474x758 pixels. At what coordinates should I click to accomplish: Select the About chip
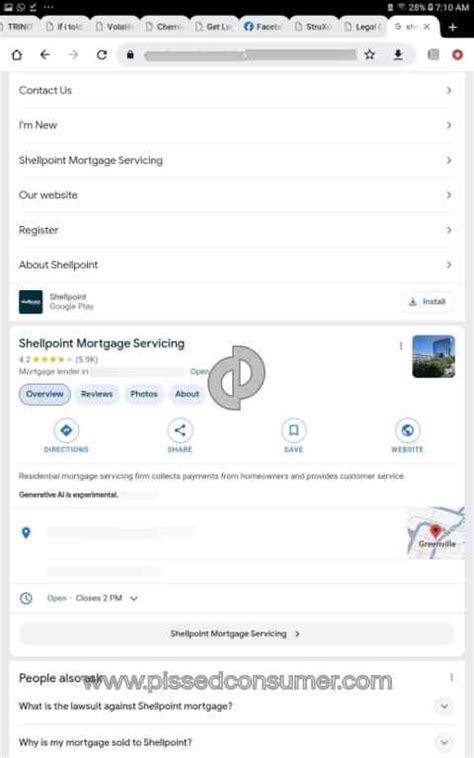click(187, 394)
